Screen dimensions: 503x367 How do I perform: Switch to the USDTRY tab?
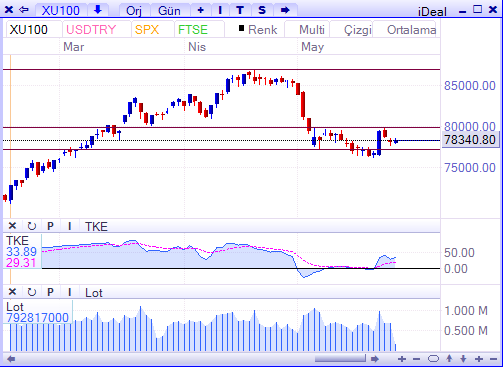point(91,30)
